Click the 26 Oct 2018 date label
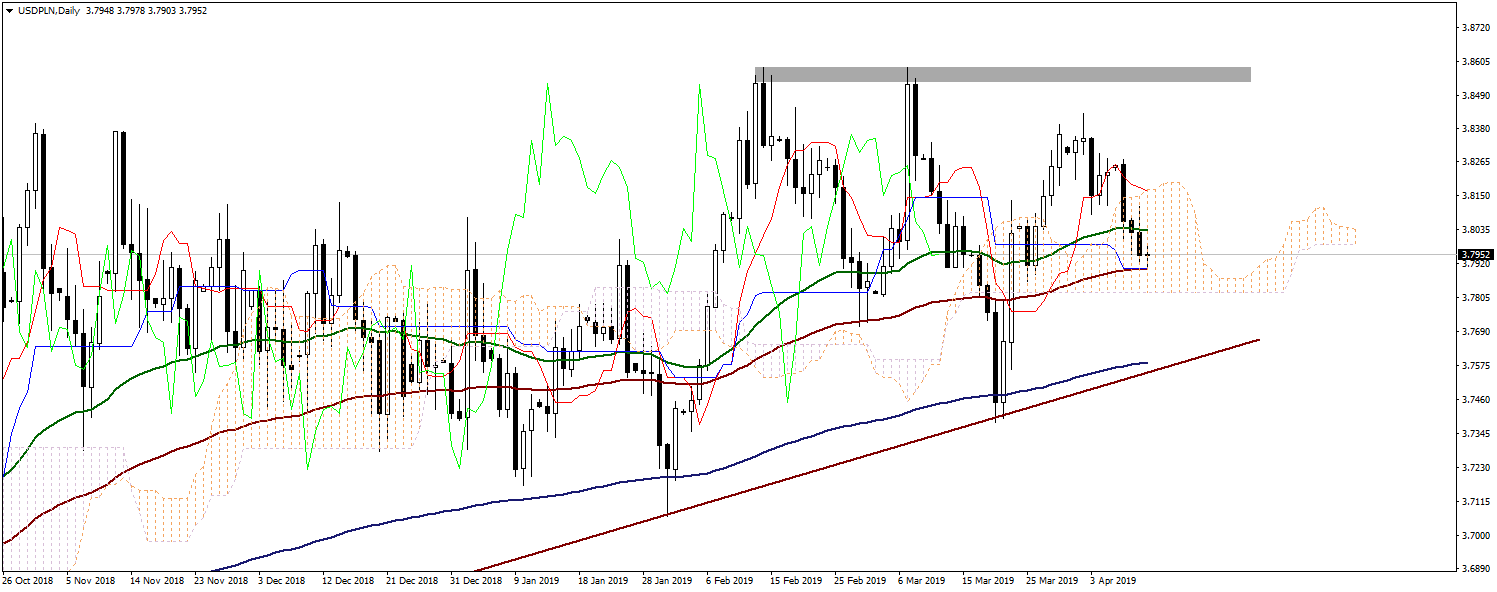The width and height of the screenshot is (1497, 592). pos(27,580)
